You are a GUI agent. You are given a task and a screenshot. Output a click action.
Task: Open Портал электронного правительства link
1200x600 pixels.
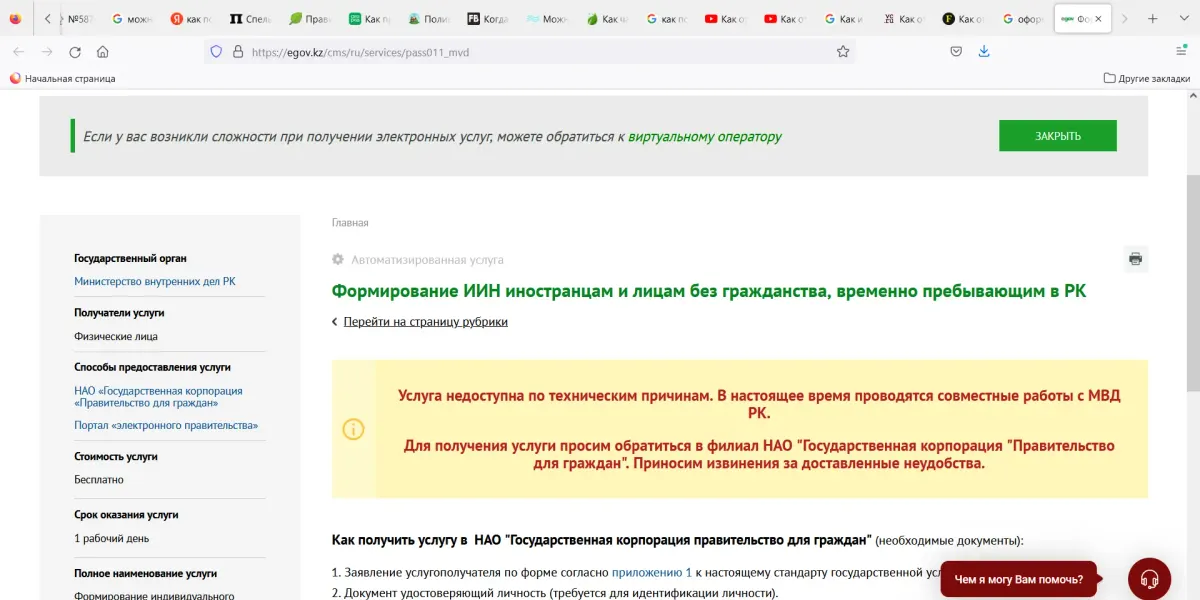pos(166,426)
